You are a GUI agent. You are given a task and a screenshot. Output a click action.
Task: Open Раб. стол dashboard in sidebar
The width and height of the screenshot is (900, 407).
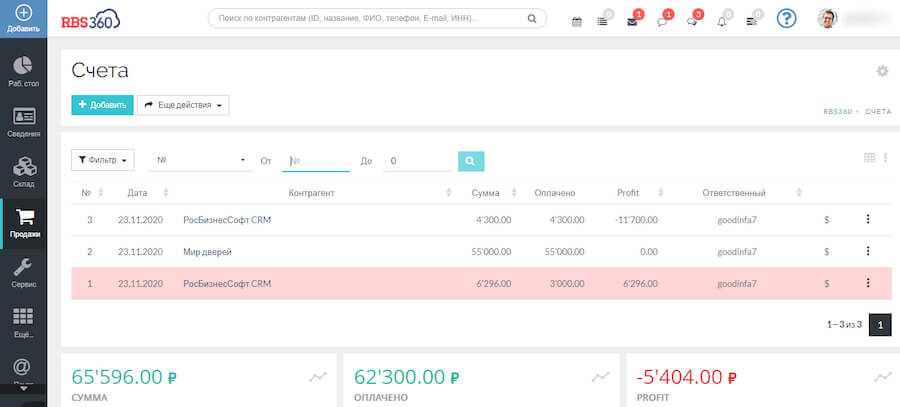coord(23,71)
